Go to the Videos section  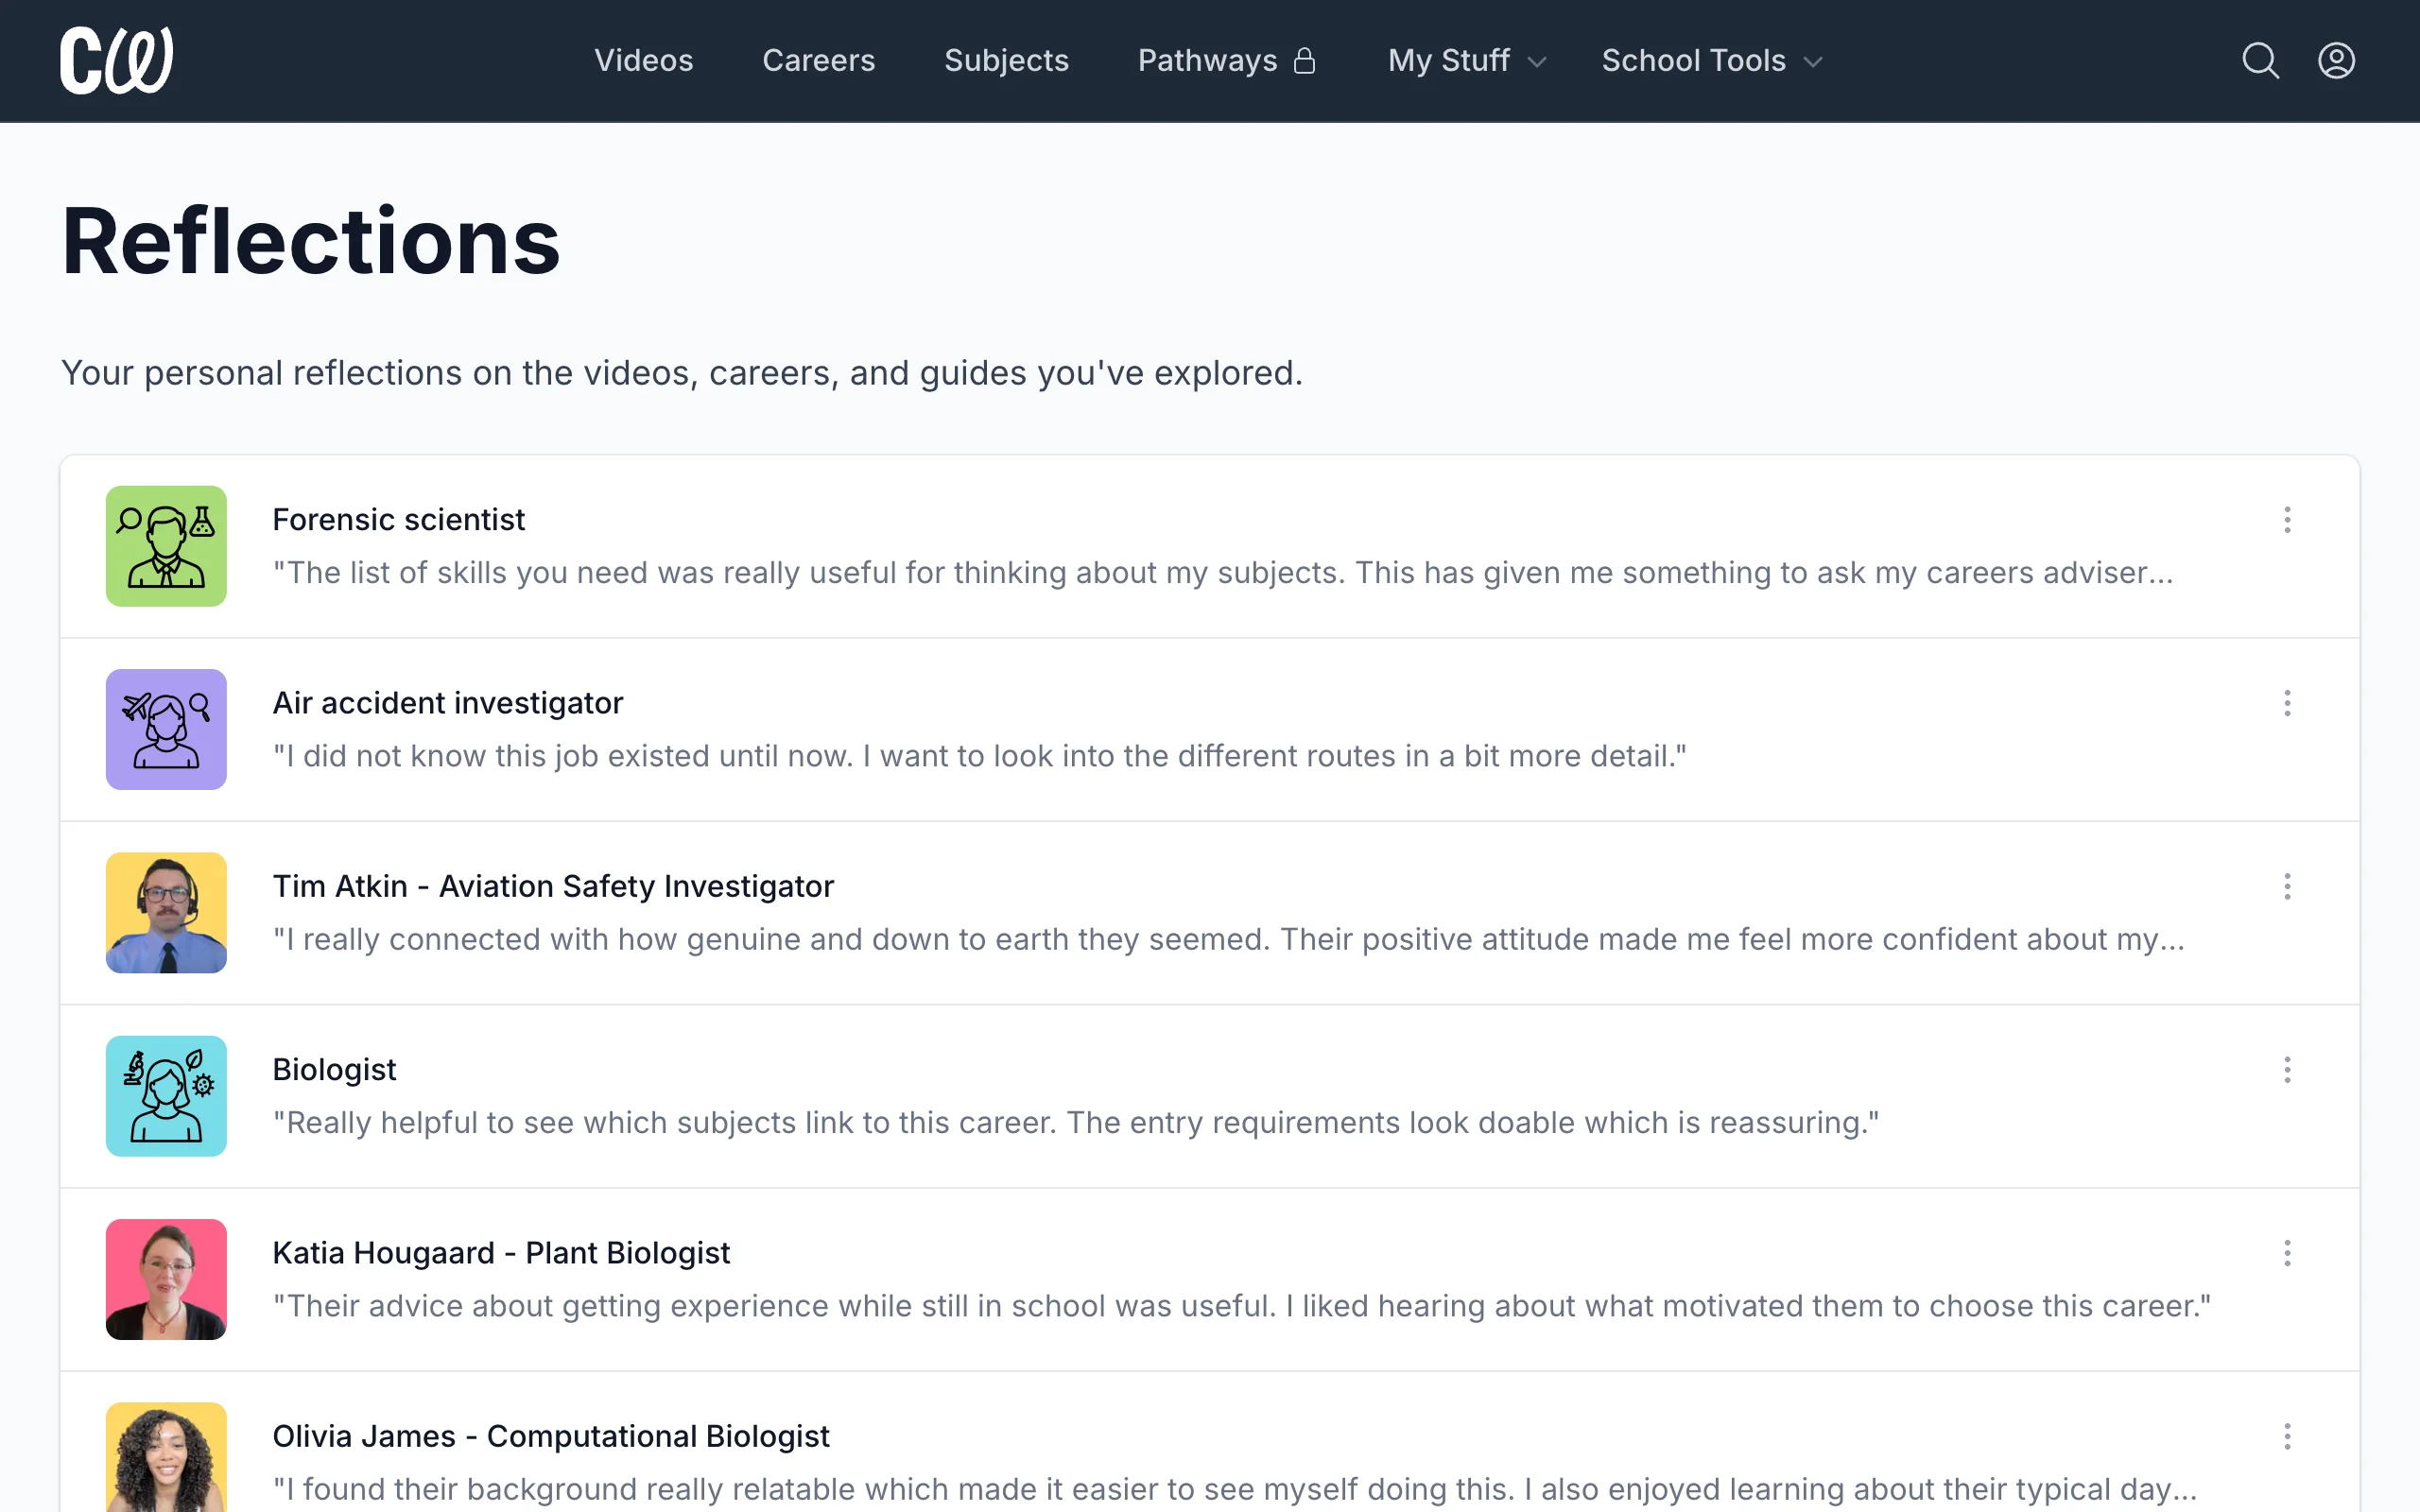tap(643, 60)
